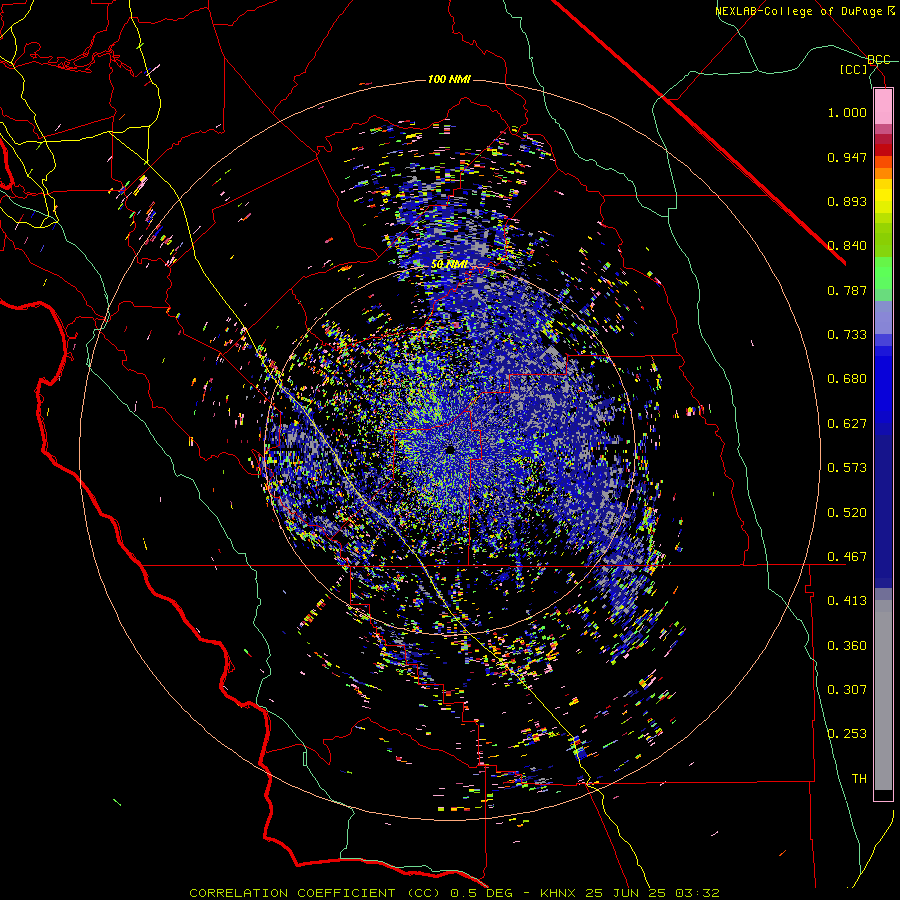900x900 pixels.
Task: Select the 1.000 value on color scale
Action: [847, 112]
